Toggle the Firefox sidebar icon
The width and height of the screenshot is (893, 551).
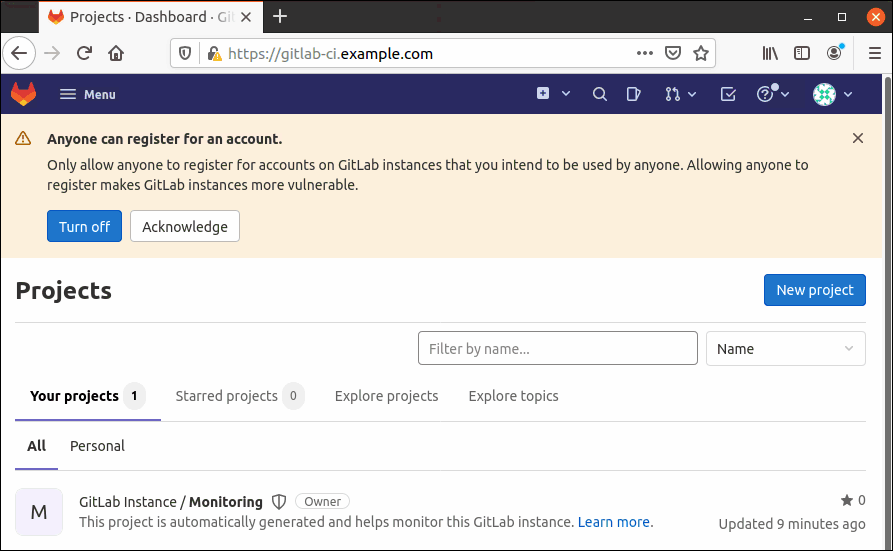pos(802,54)
